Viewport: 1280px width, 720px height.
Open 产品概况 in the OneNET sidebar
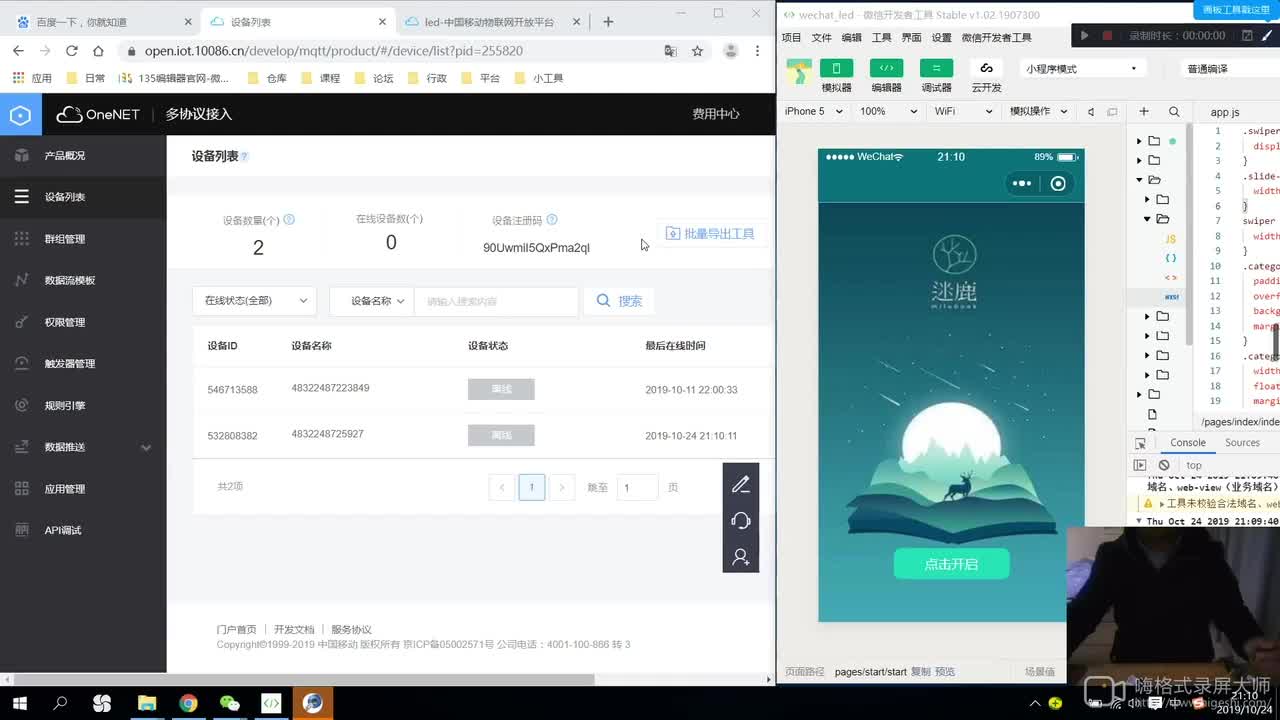click(x=64, y=156)
